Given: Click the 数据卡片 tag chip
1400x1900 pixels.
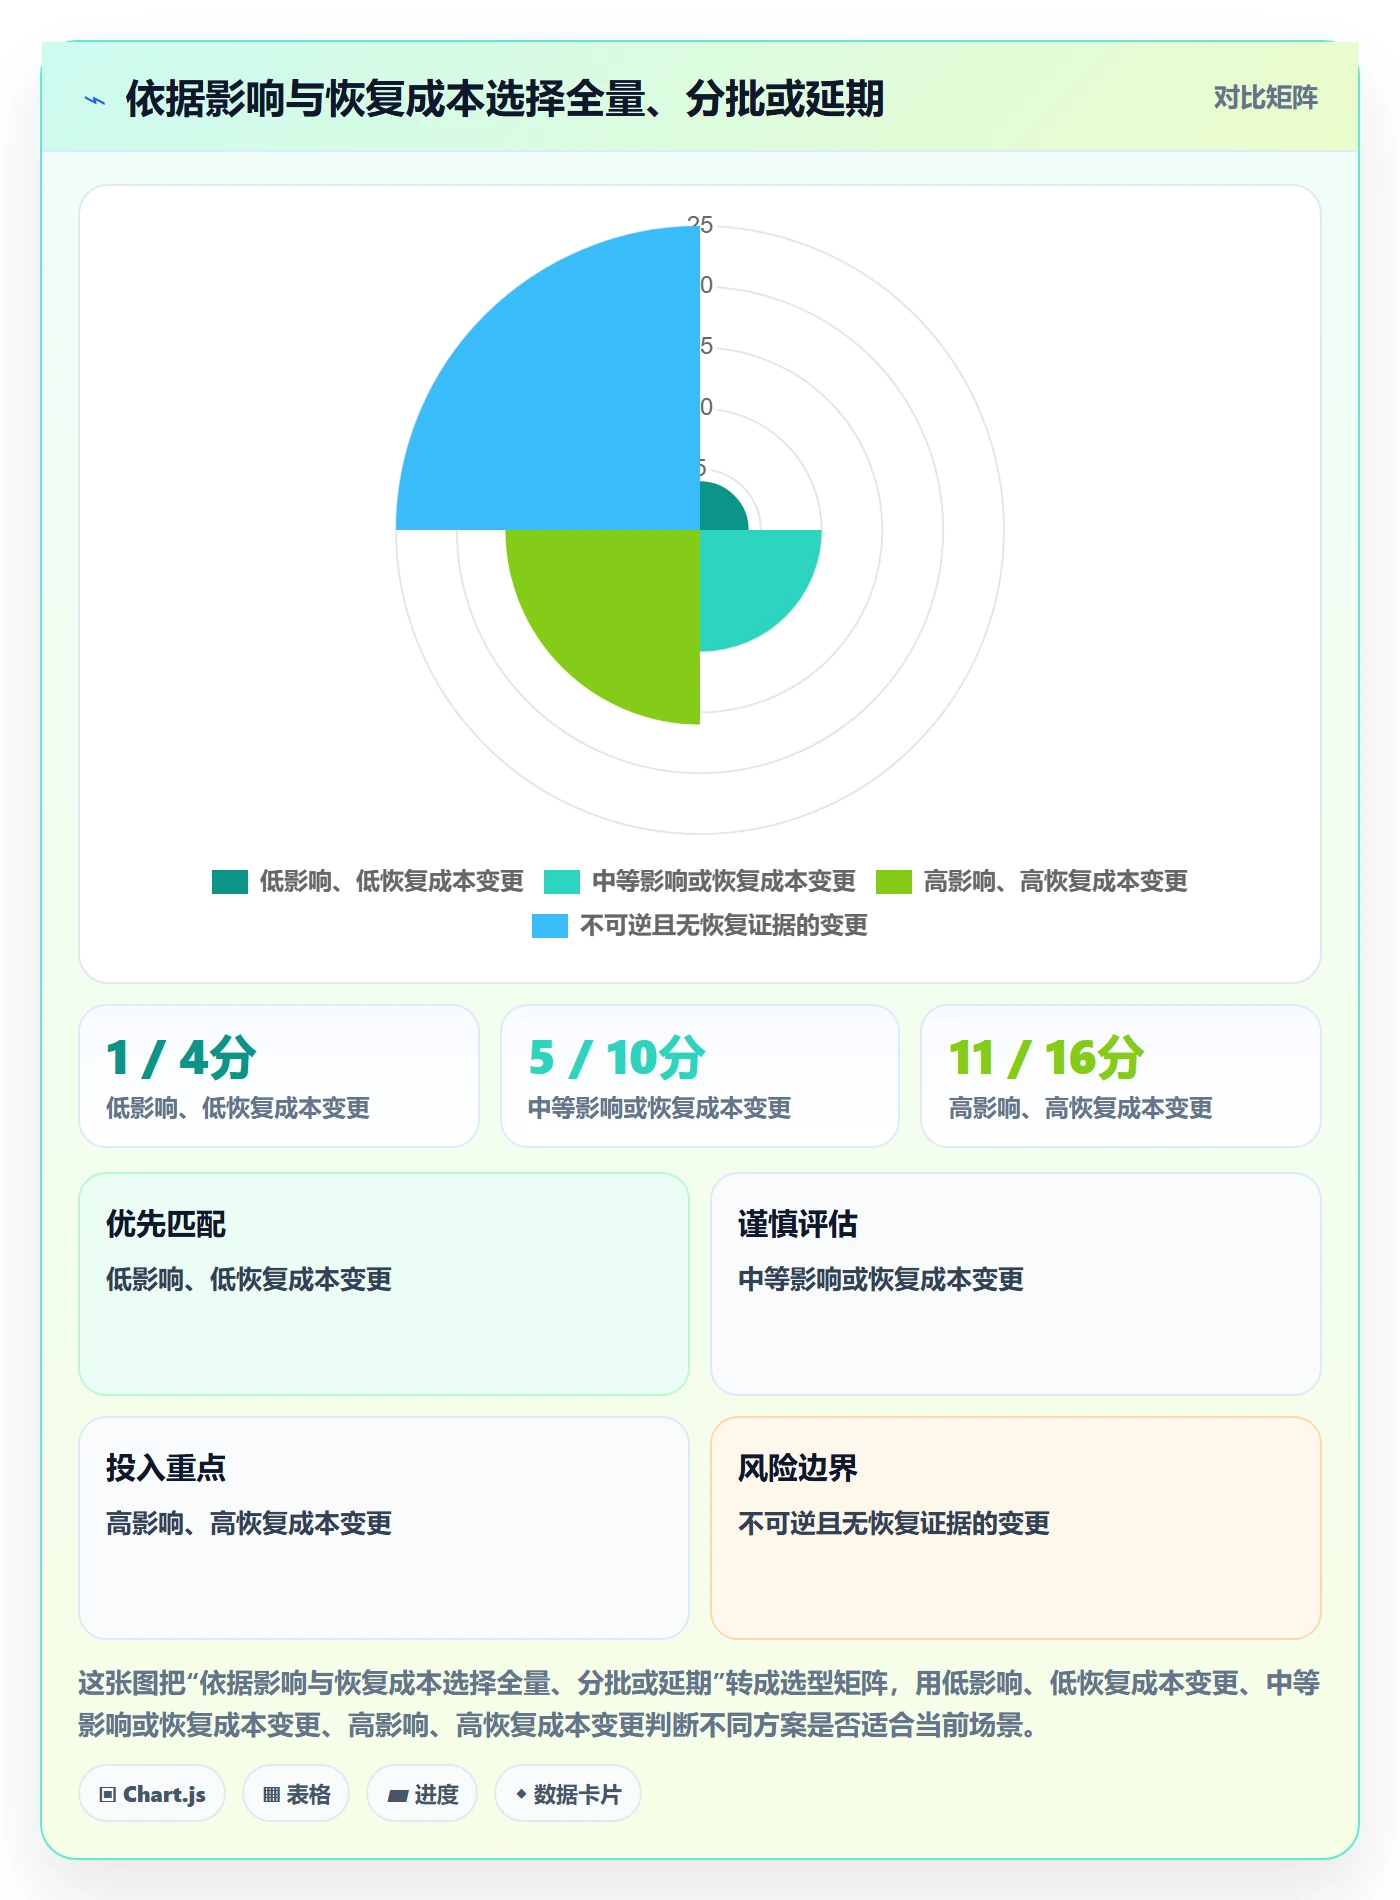Looking at the screenshot, I should click(568, 1794).
